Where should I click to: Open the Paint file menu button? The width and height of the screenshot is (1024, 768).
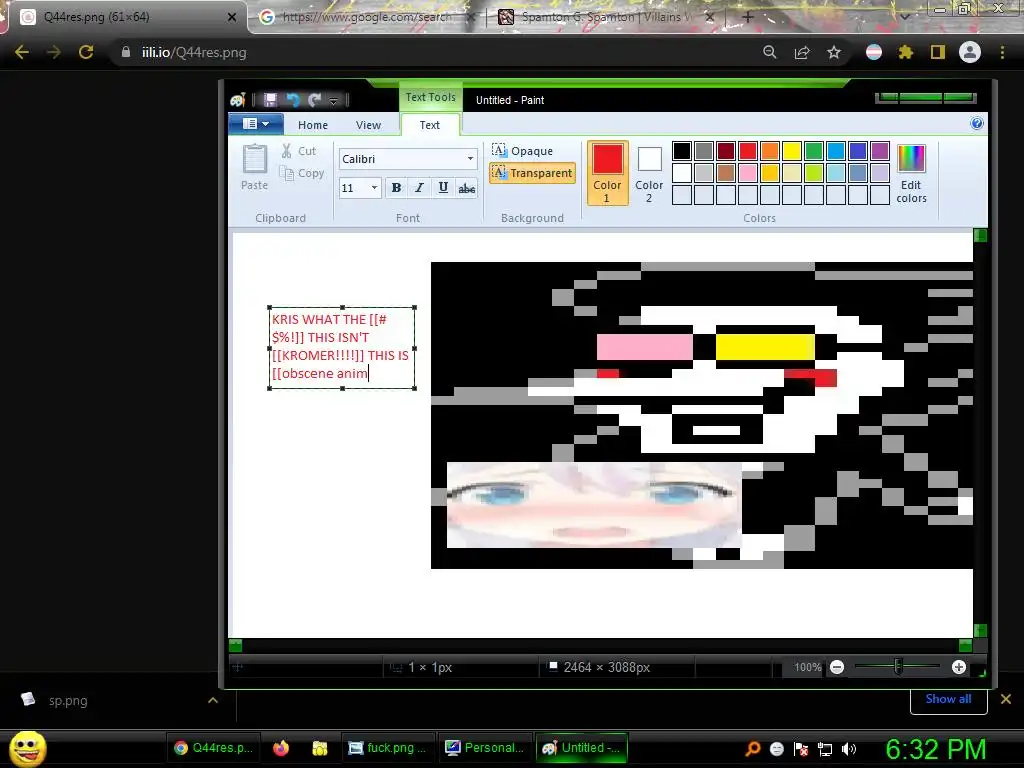(255, 123)
